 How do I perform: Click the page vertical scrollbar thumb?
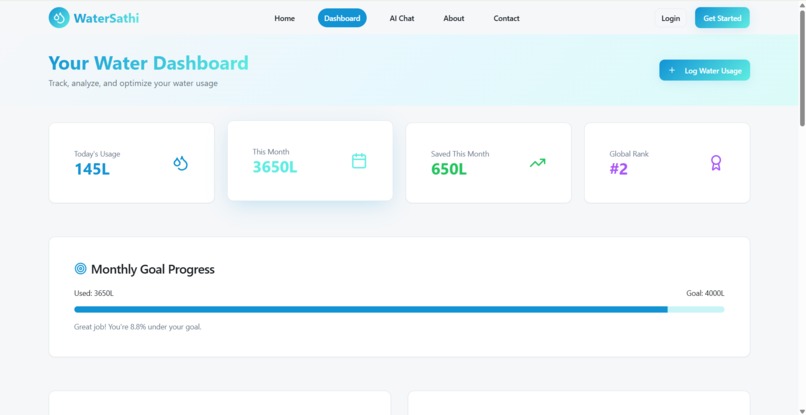coord(802,68)
